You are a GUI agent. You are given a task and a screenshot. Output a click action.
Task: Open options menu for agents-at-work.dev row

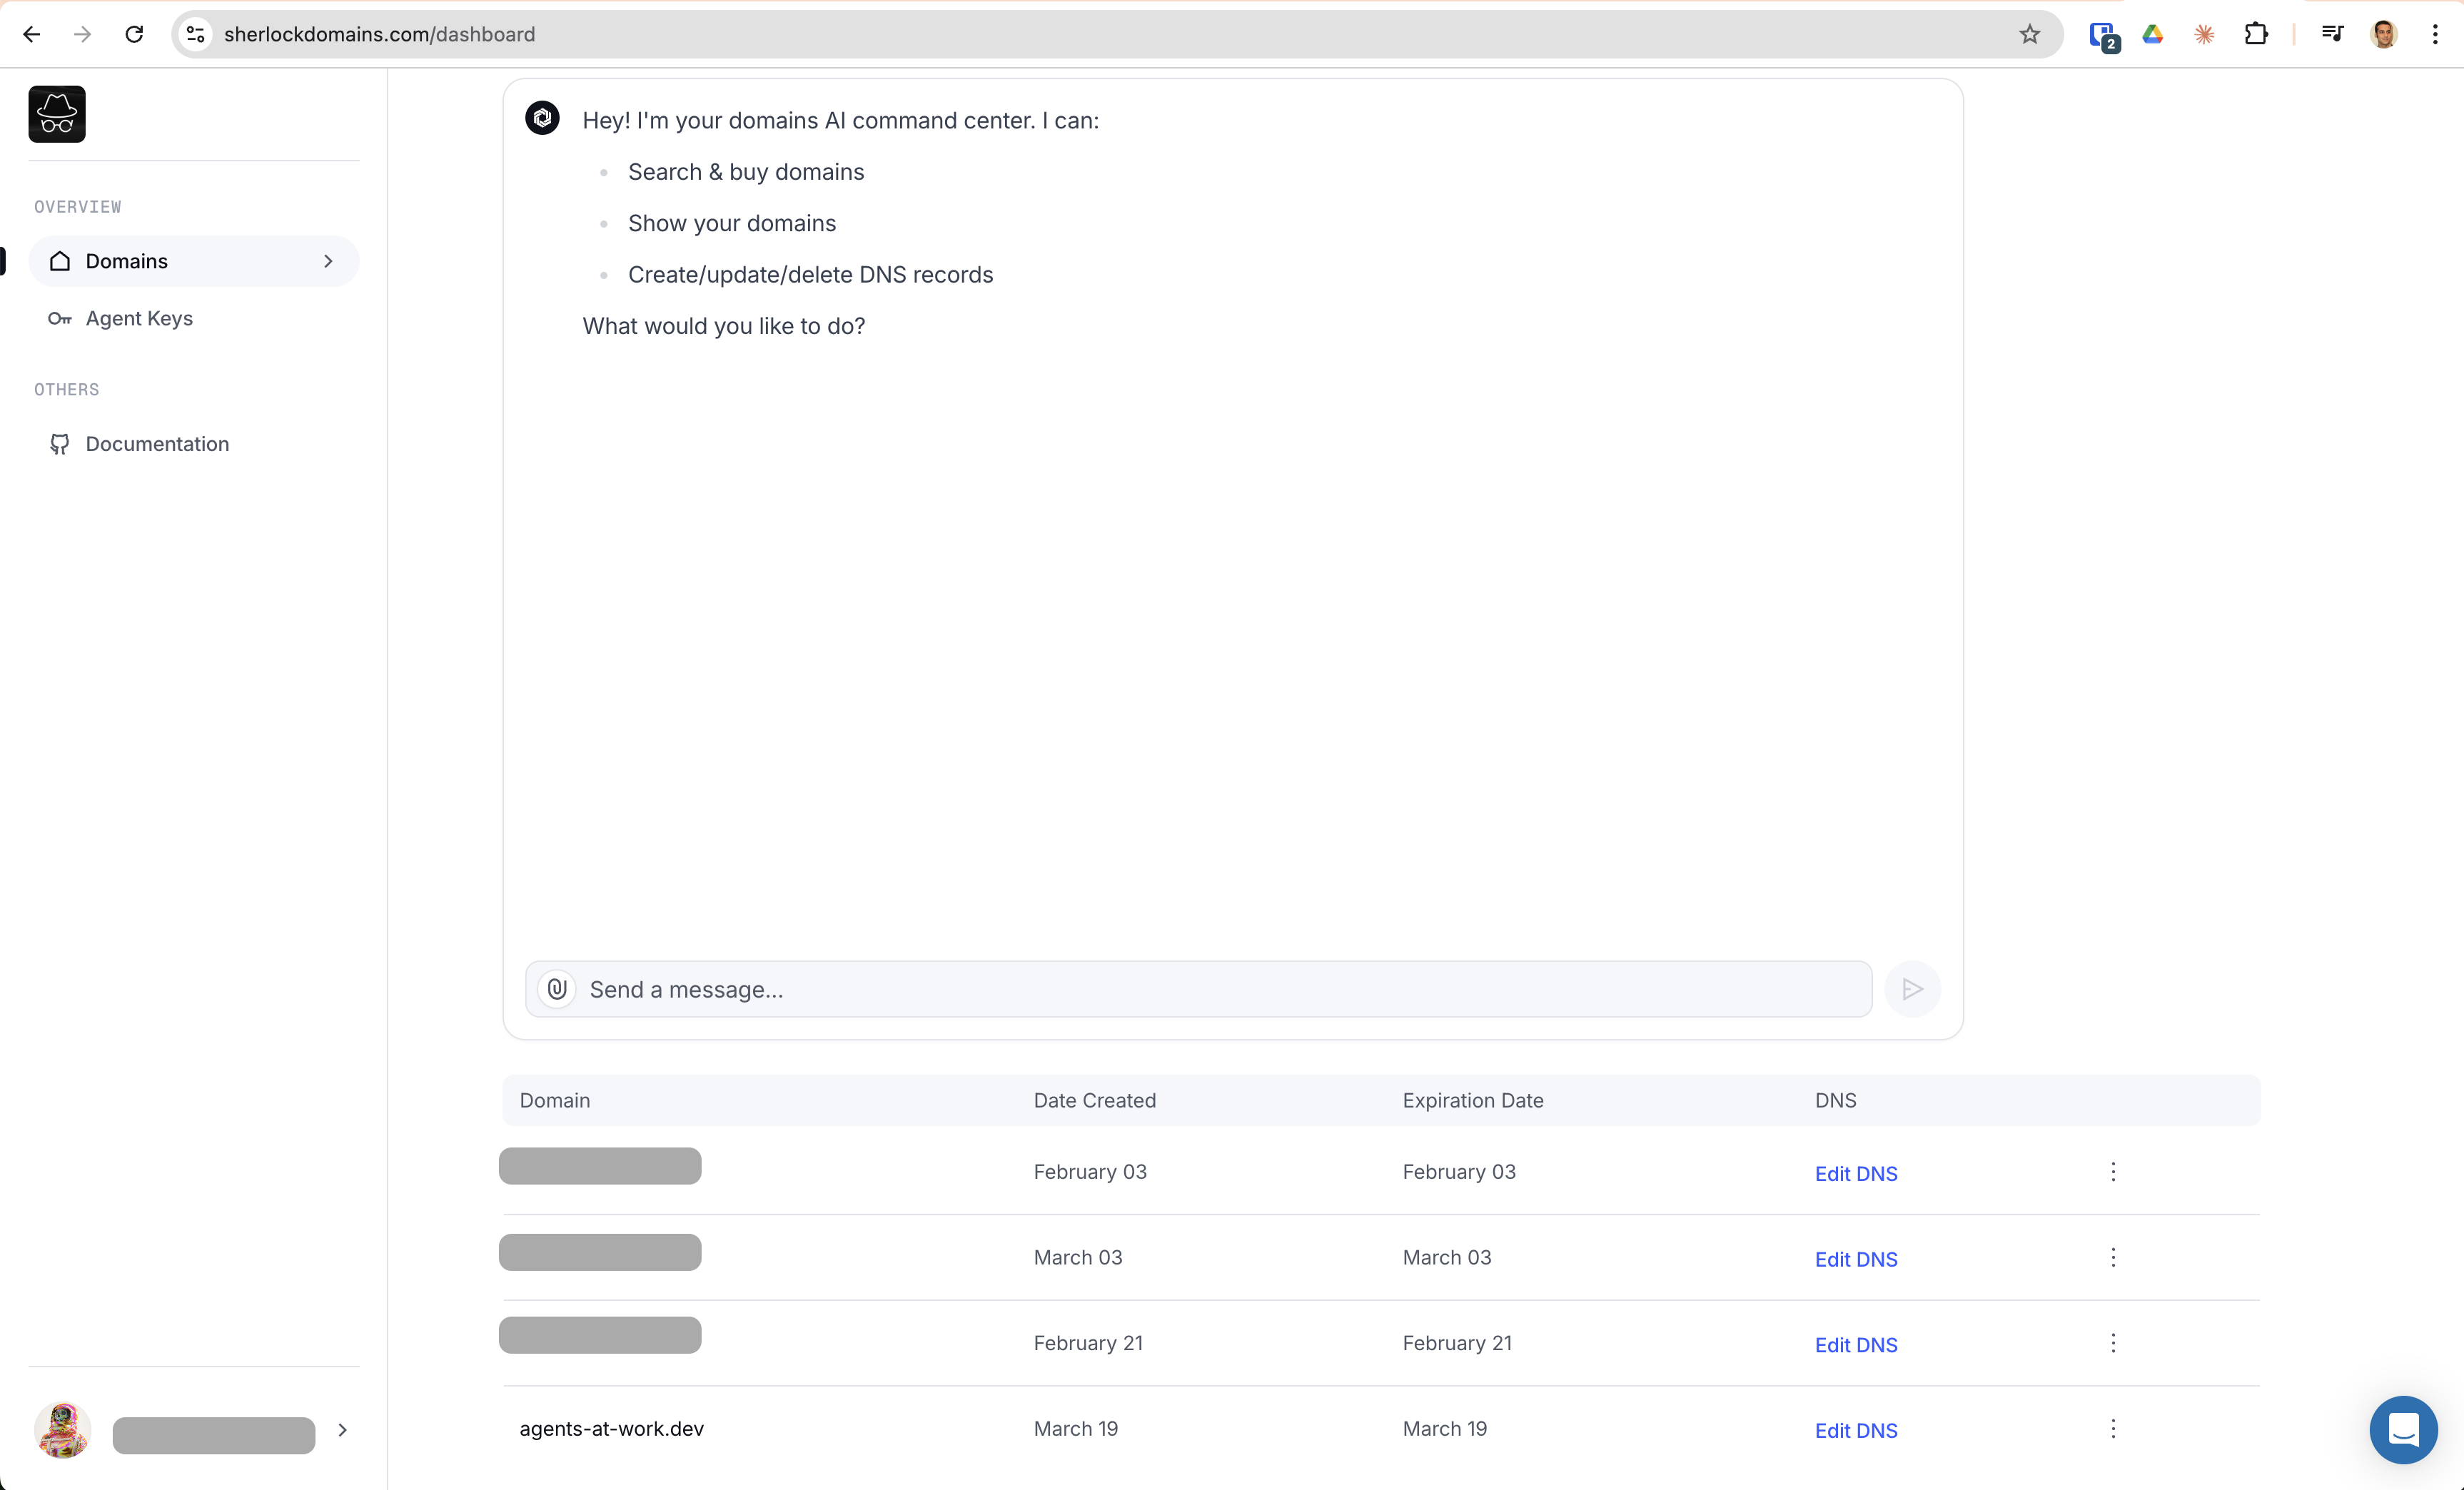point(2113,1429)
